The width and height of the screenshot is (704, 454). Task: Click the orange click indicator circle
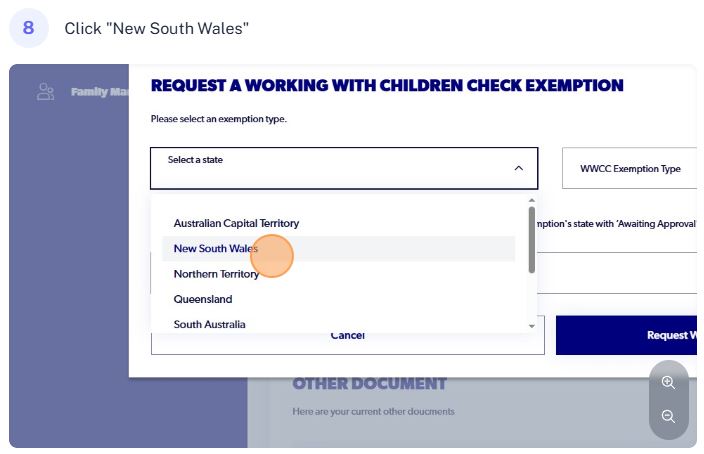pyautogui.click(x=272, y=256)
